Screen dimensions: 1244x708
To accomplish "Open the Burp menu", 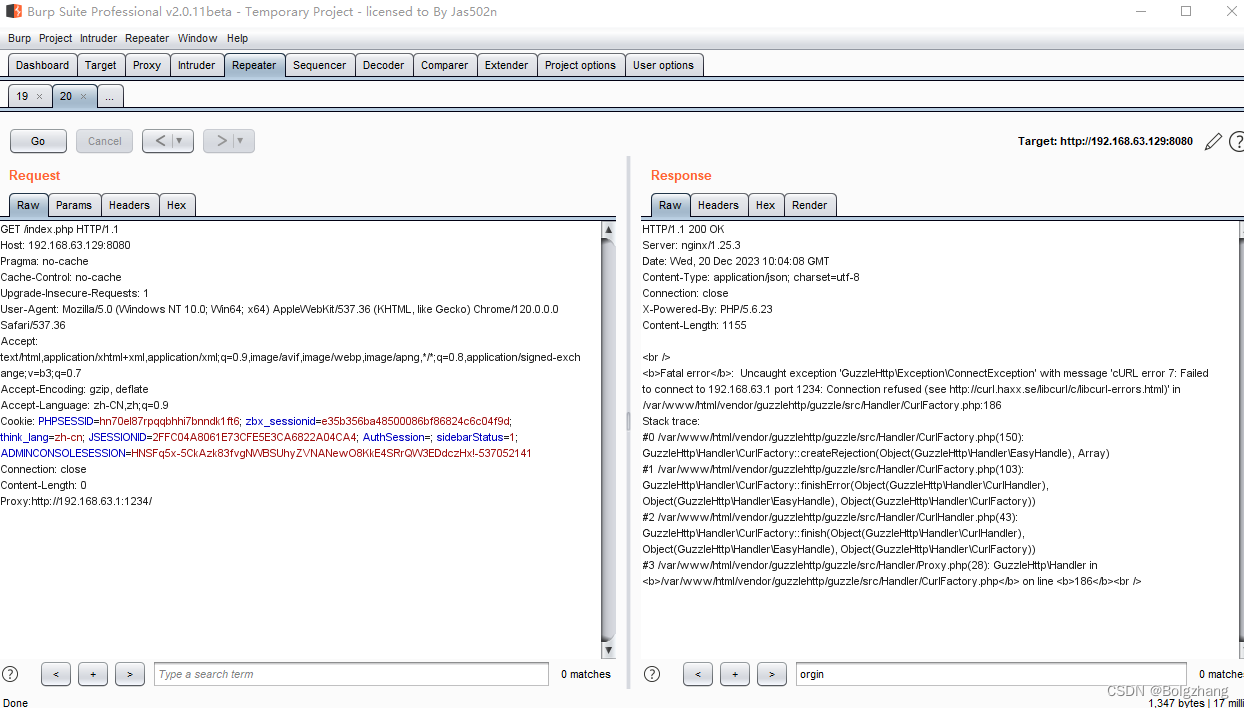I will (x=20, y=38).
